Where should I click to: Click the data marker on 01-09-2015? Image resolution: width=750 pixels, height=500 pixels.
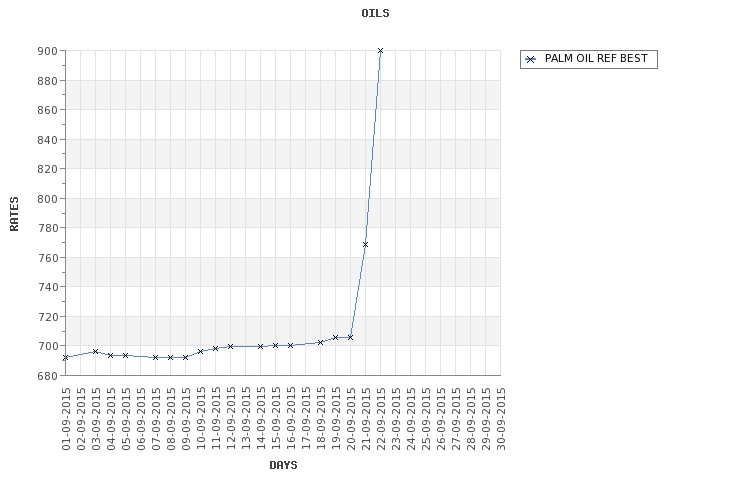point(65,357)
